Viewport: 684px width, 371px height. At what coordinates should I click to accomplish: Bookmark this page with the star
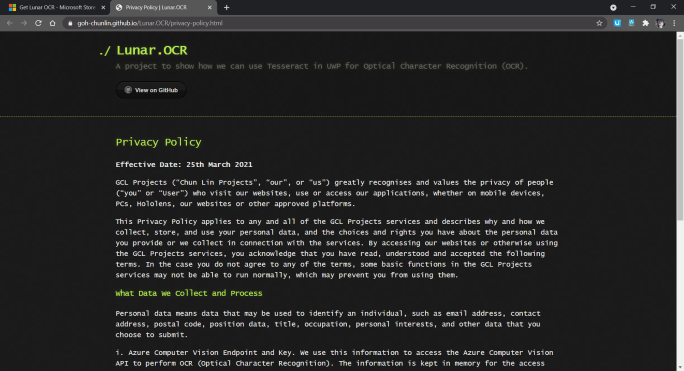[599, 23]
